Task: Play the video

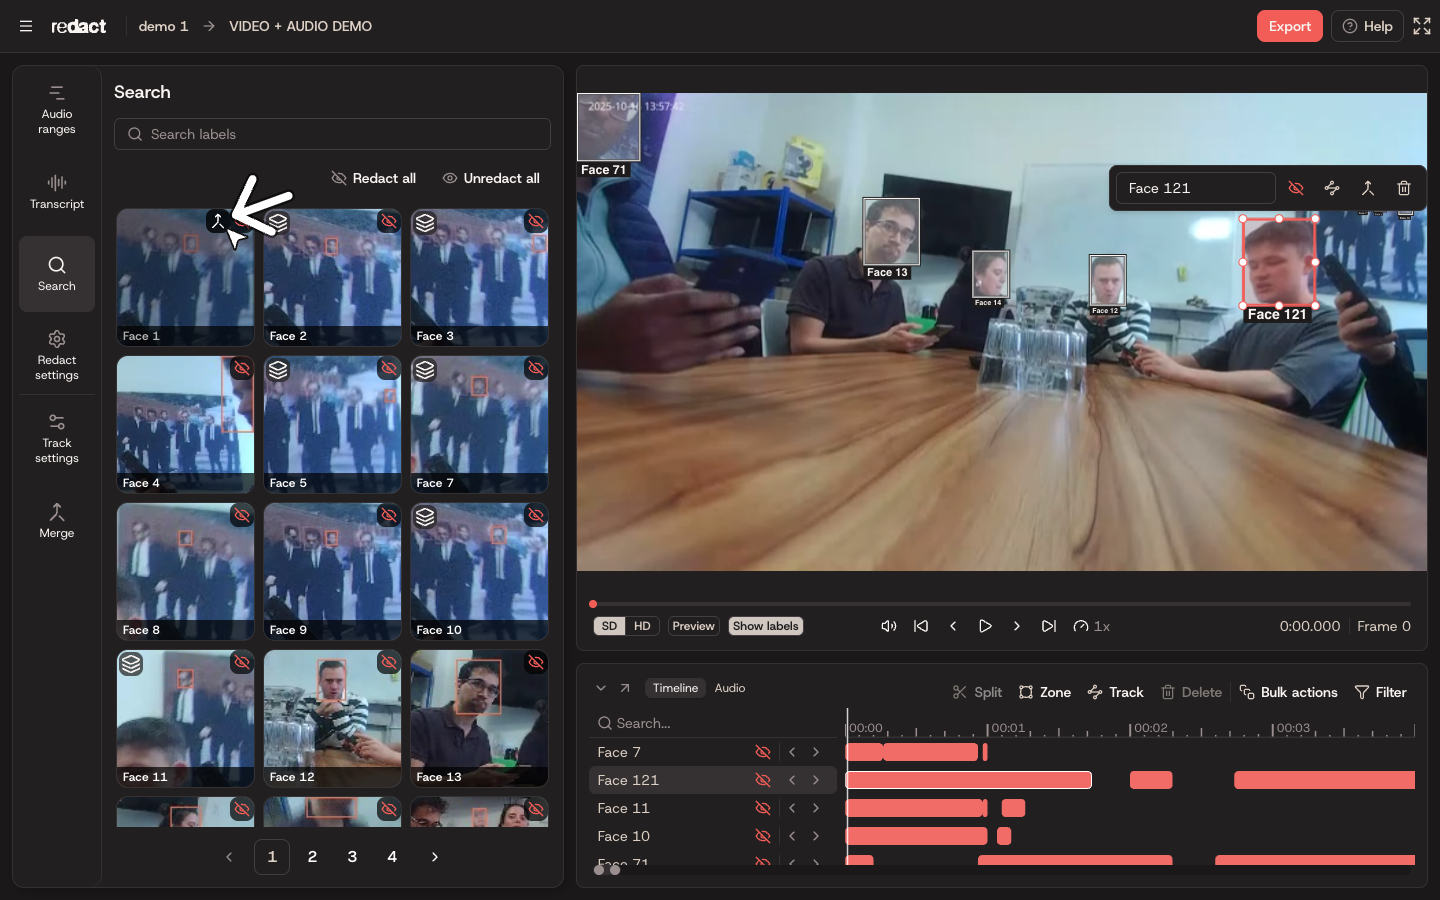Action: coord(985,626)
